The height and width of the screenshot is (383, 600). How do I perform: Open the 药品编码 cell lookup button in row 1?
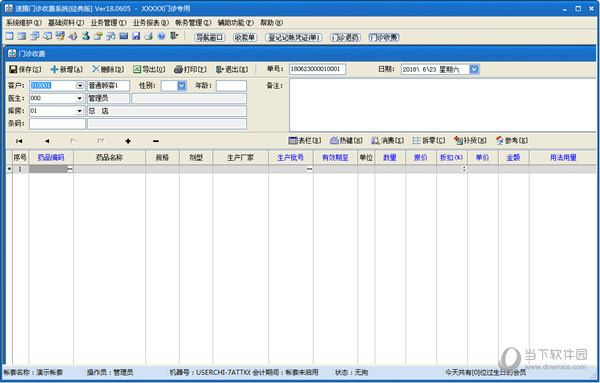pos(70,169)
